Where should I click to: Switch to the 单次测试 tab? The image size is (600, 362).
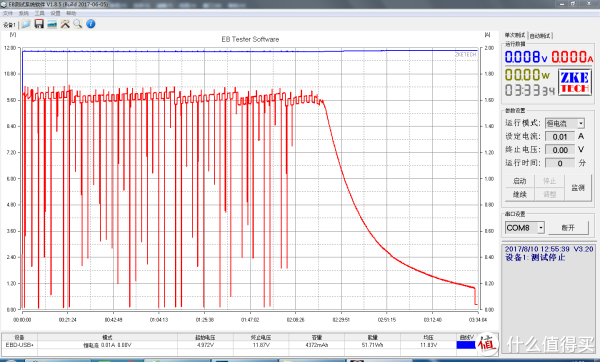pos(515,35)
